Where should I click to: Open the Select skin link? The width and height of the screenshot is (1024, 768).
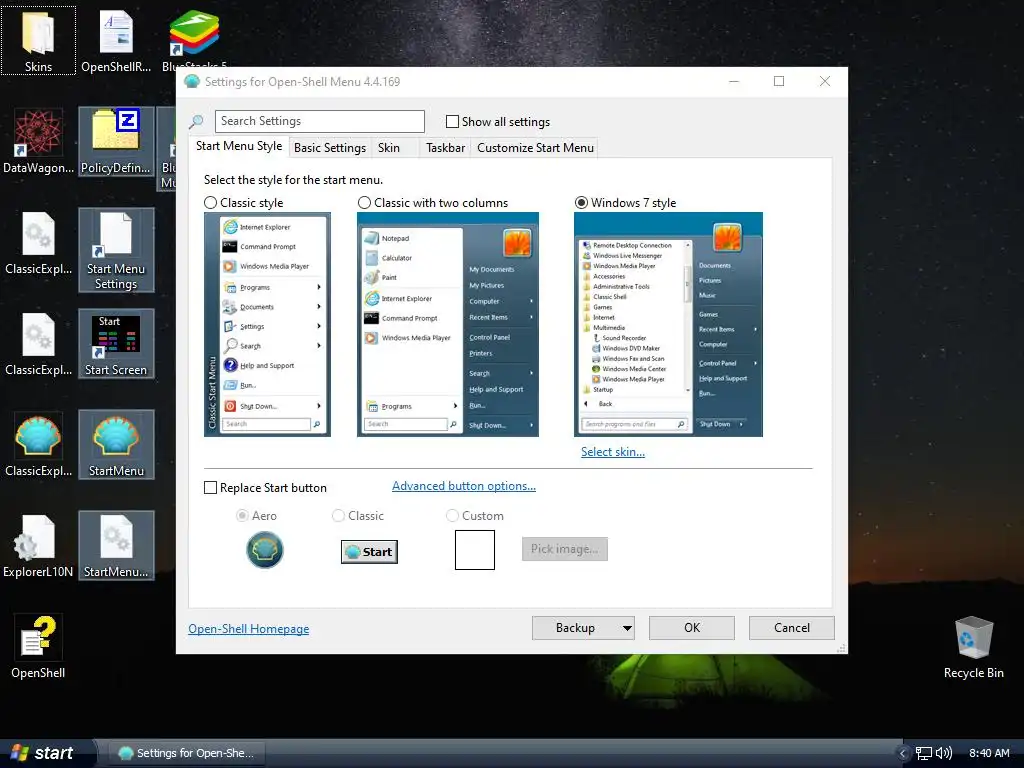click(x=613, y=452)
